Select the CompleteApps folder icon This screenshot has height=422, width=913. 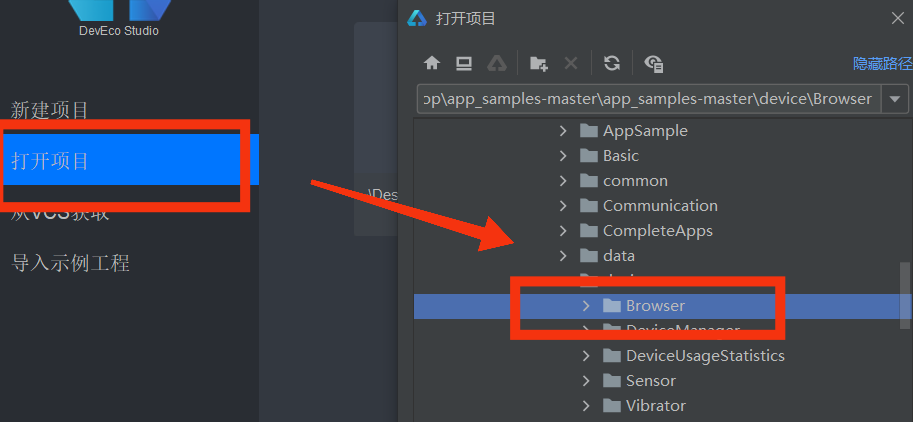coord(589,230)
